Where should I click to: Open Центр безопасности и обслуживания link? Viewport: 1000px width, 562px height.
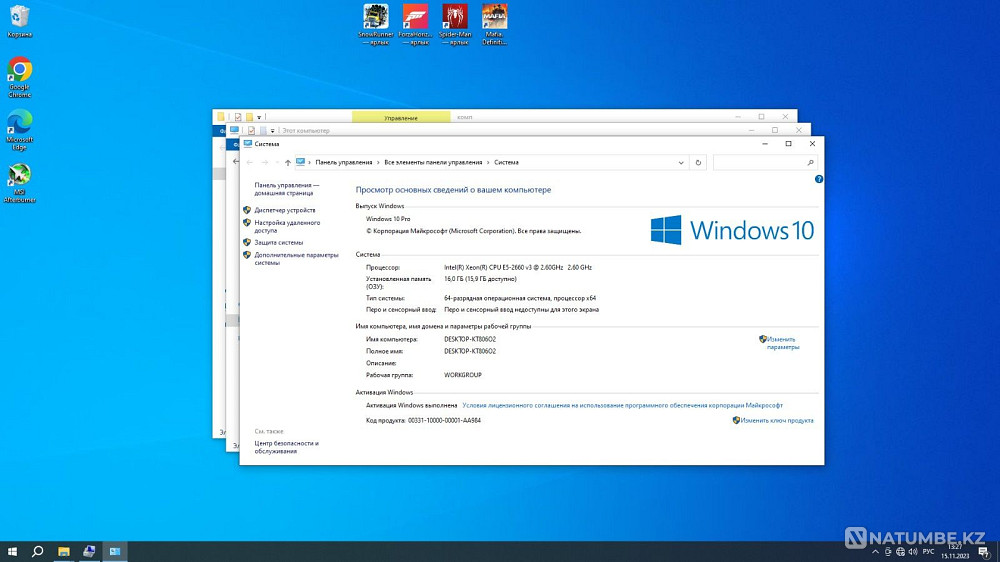(286, 447)
